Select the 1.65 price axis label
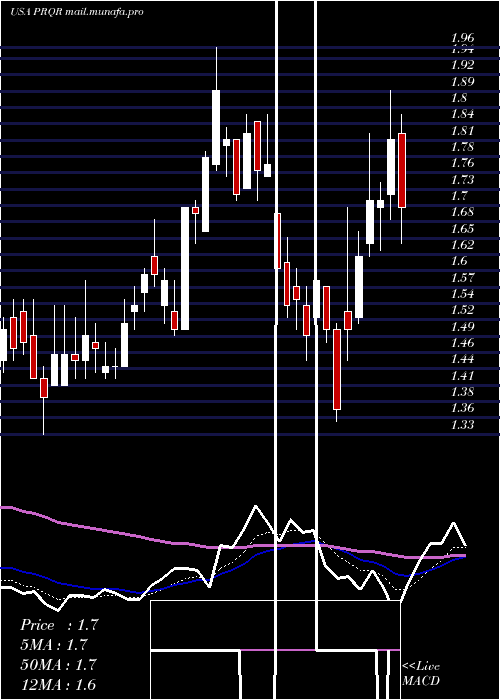The width and height of the screenshot is (500, 700). [462, 229]
